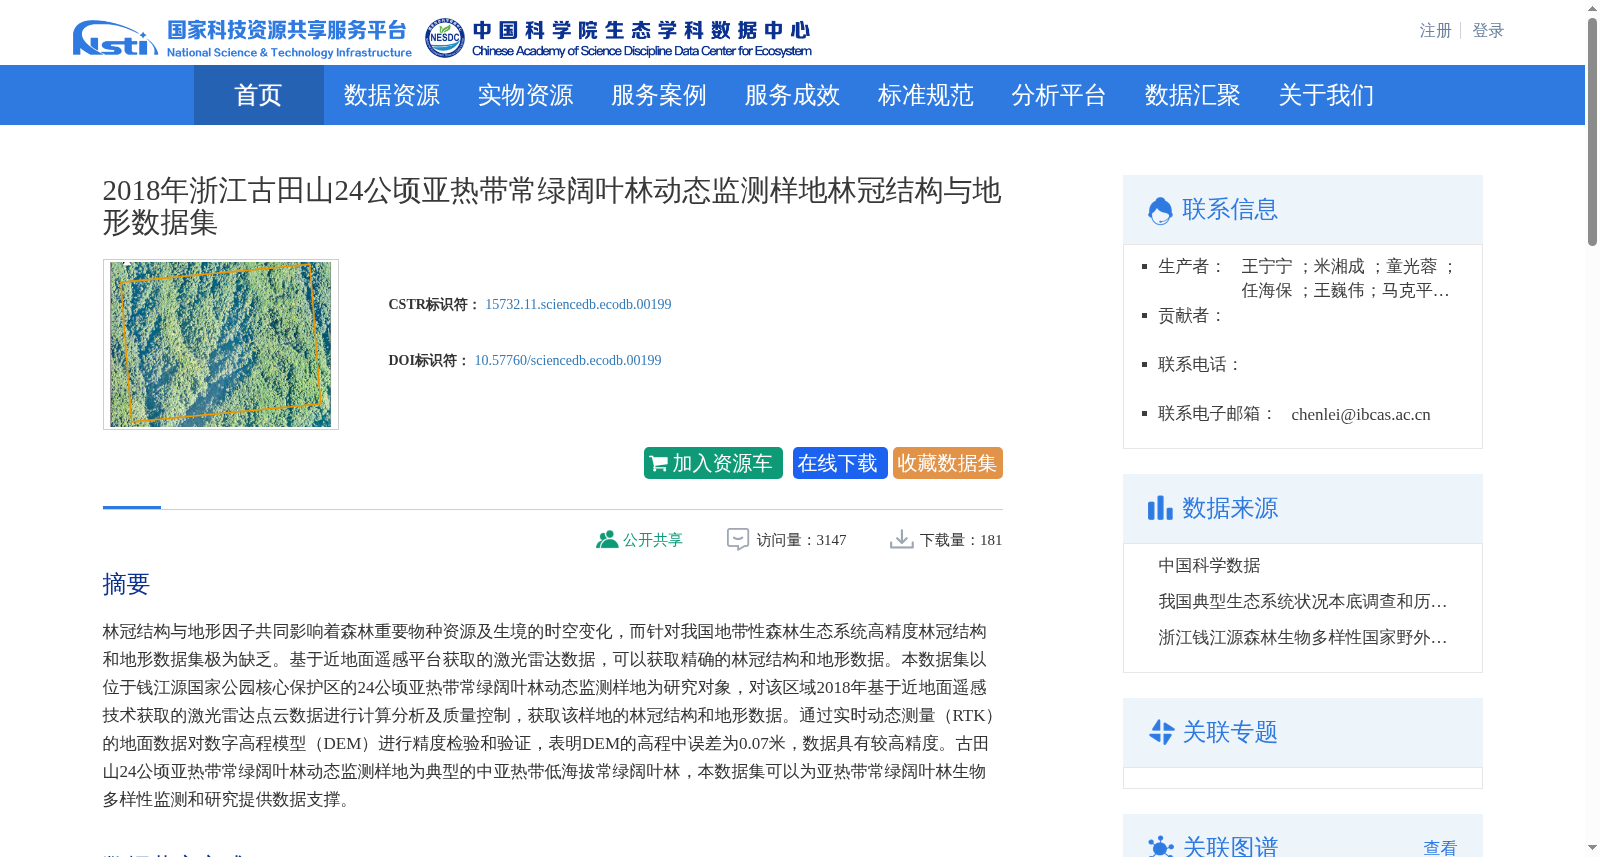
Task: Click the 关联专题 panel heading
Action: click(x=1230, y=732)
